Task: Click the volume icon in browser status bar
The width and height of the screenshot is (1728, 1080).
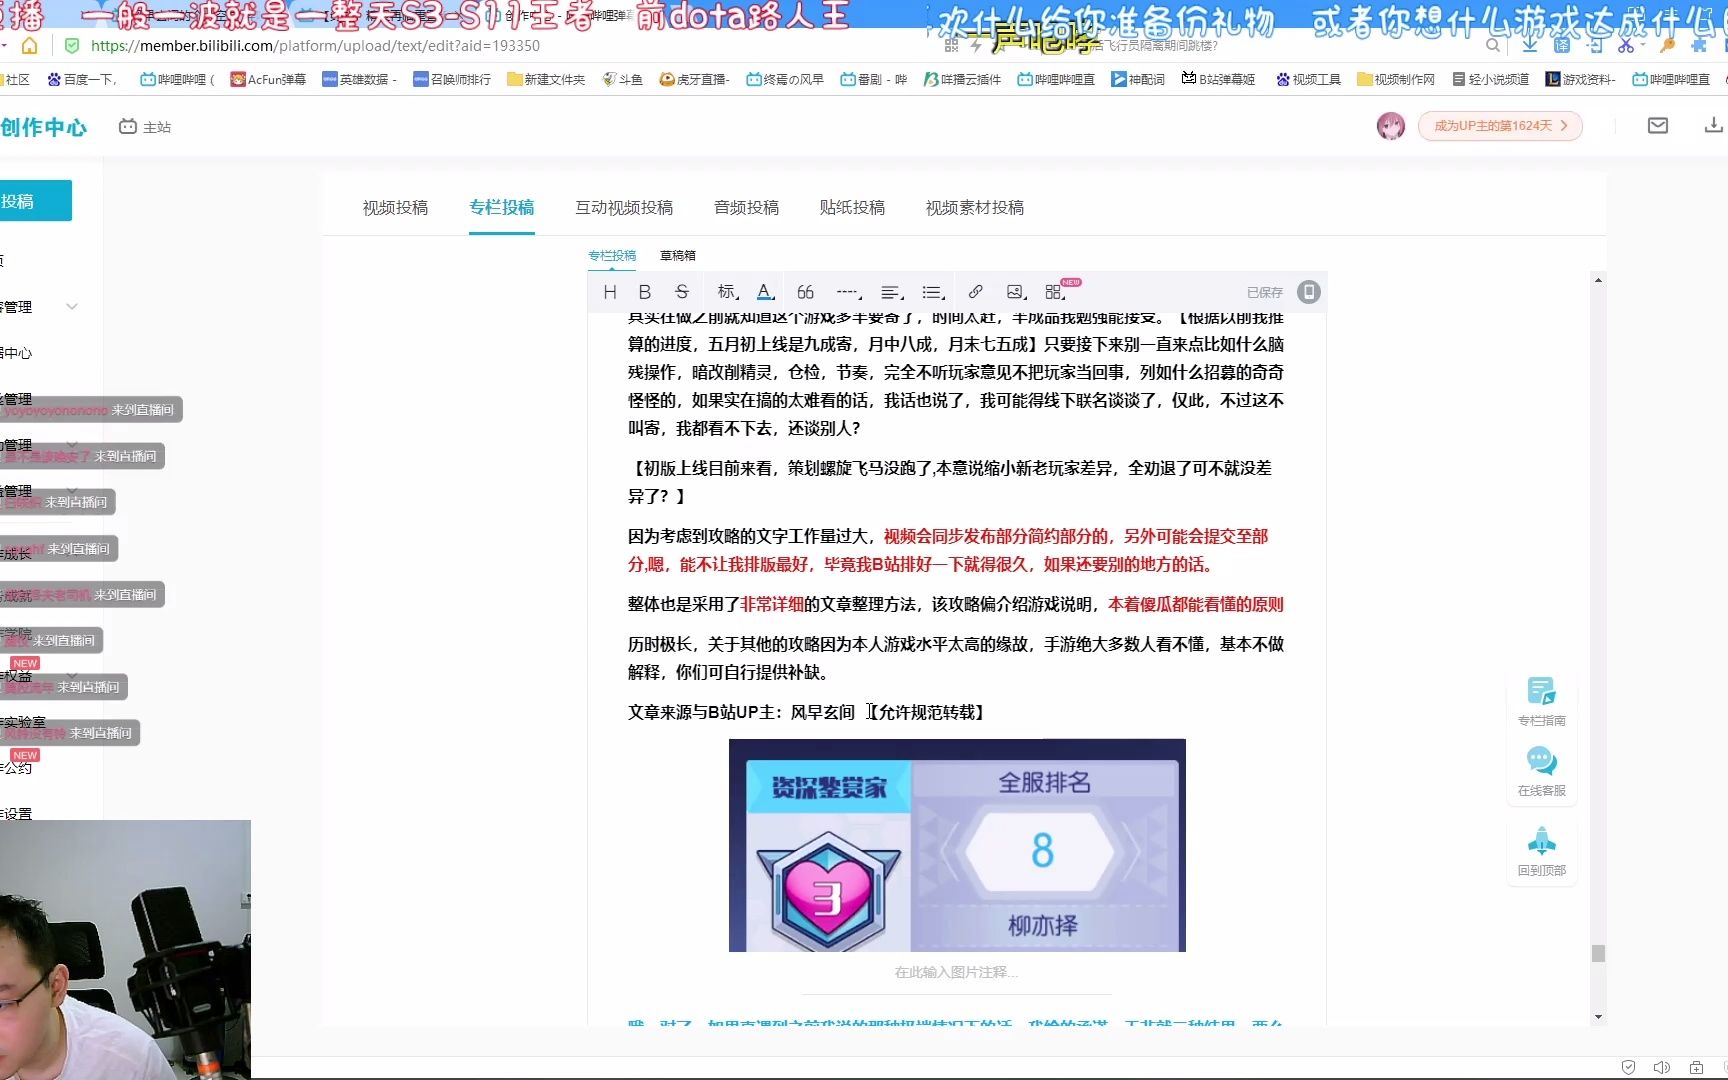Action: tap(1662, 1067)
